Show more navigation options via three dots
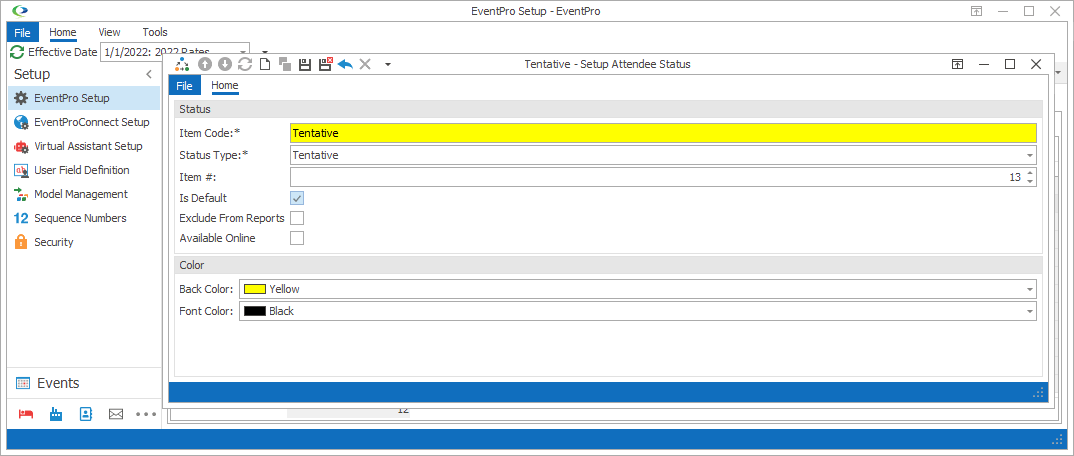This screenshot has width=1074, height=456. click(x=146, y=414)
